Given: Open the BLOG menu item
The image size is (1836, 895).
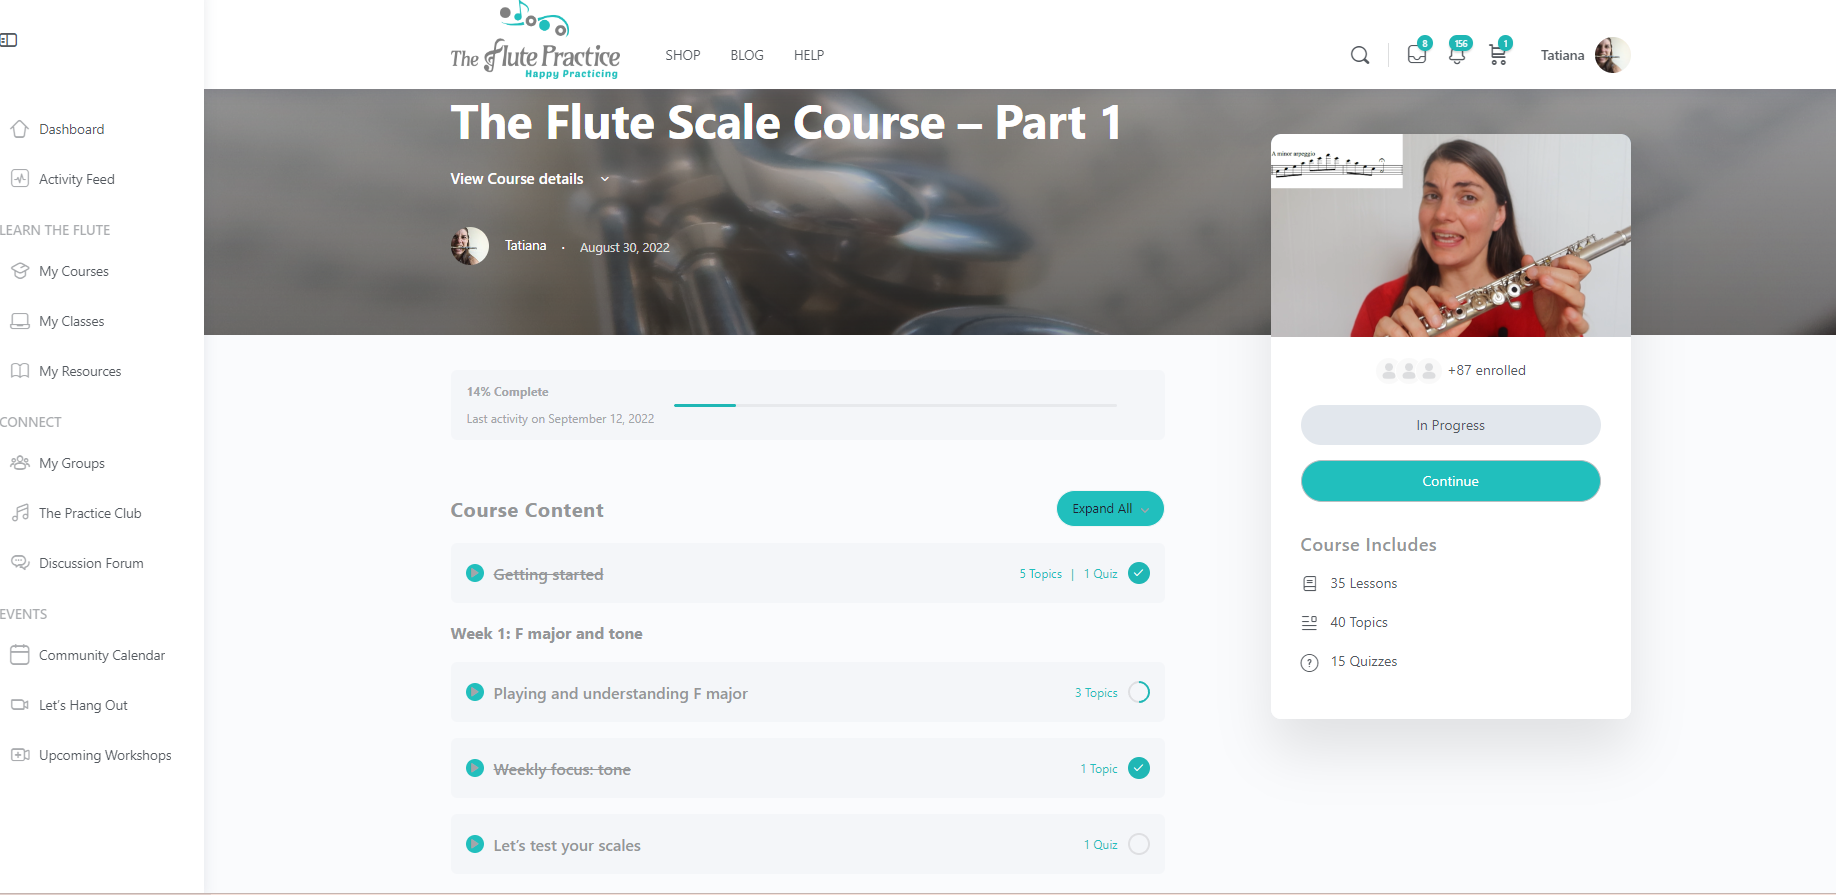Looking at the screenshot, I should (x=747, y=55).
